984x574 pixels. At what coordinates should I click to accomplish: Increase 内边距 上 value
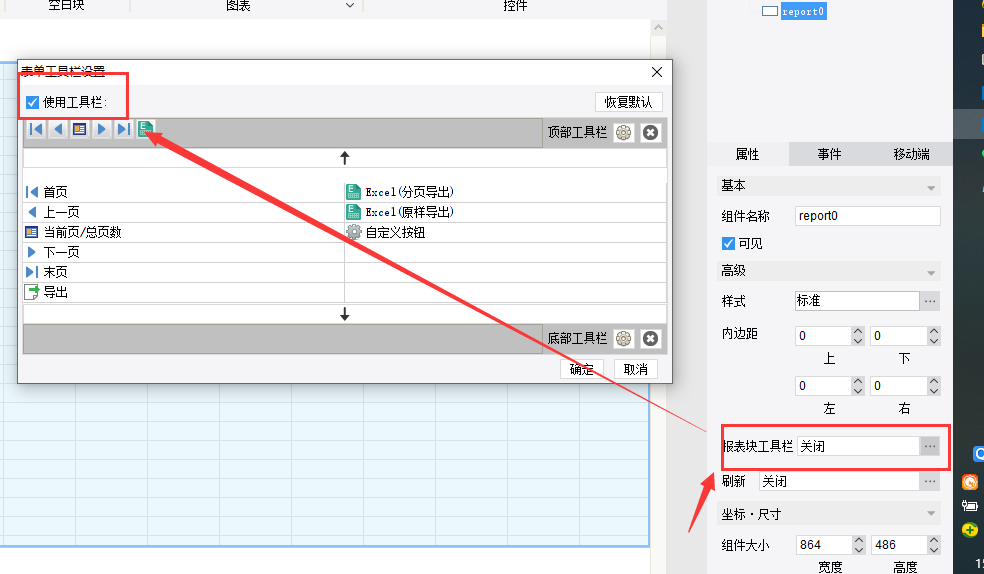coord(858,331)
